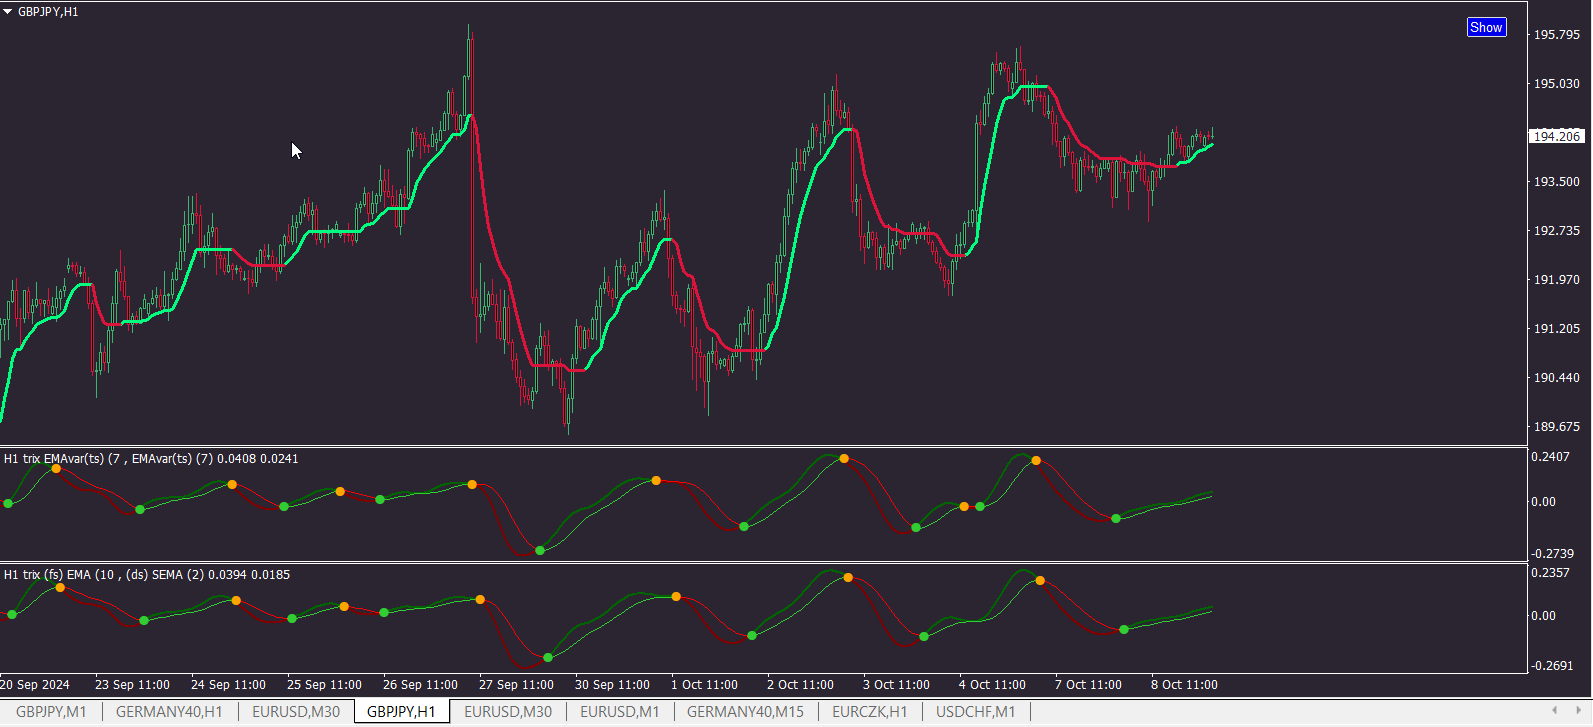Click the 30 Sep 11:00 time label

click(612, 685)
